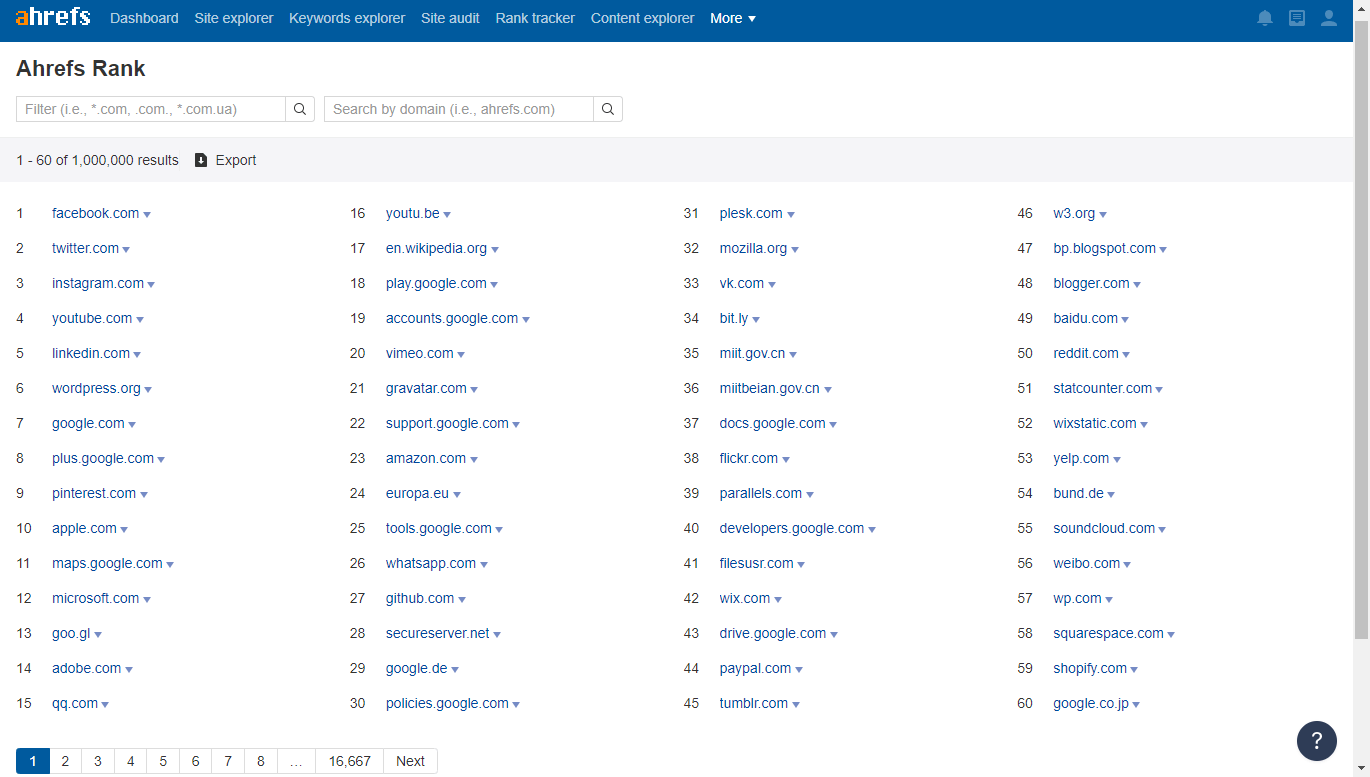
Task: Open Content explorer in the top menu
Action: tap(642, 18)
